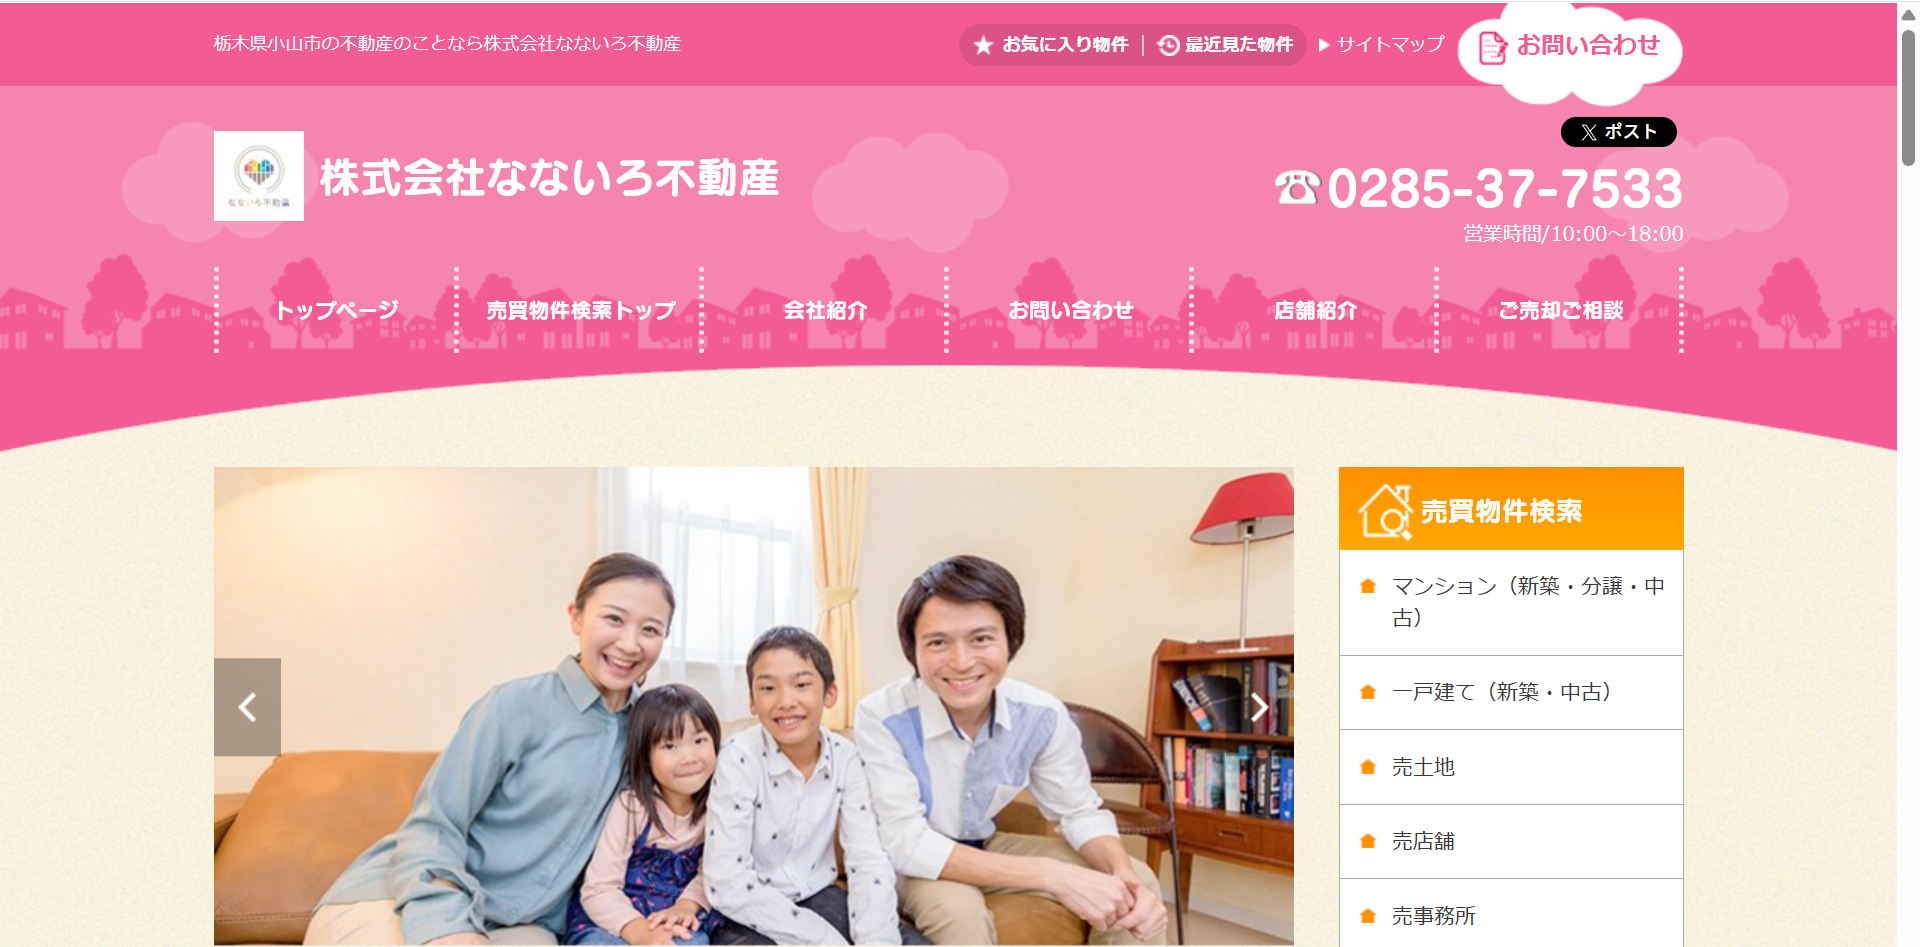Open the トップページ navigation item
The width and height of the screenshot is (1920, 947).
(x=337, y=310)
